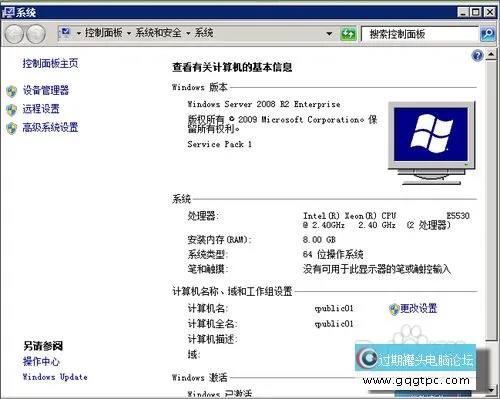Click the scrollbar down arrow
The width and height of the screenshot is (500, 399).
coord(491,389)
